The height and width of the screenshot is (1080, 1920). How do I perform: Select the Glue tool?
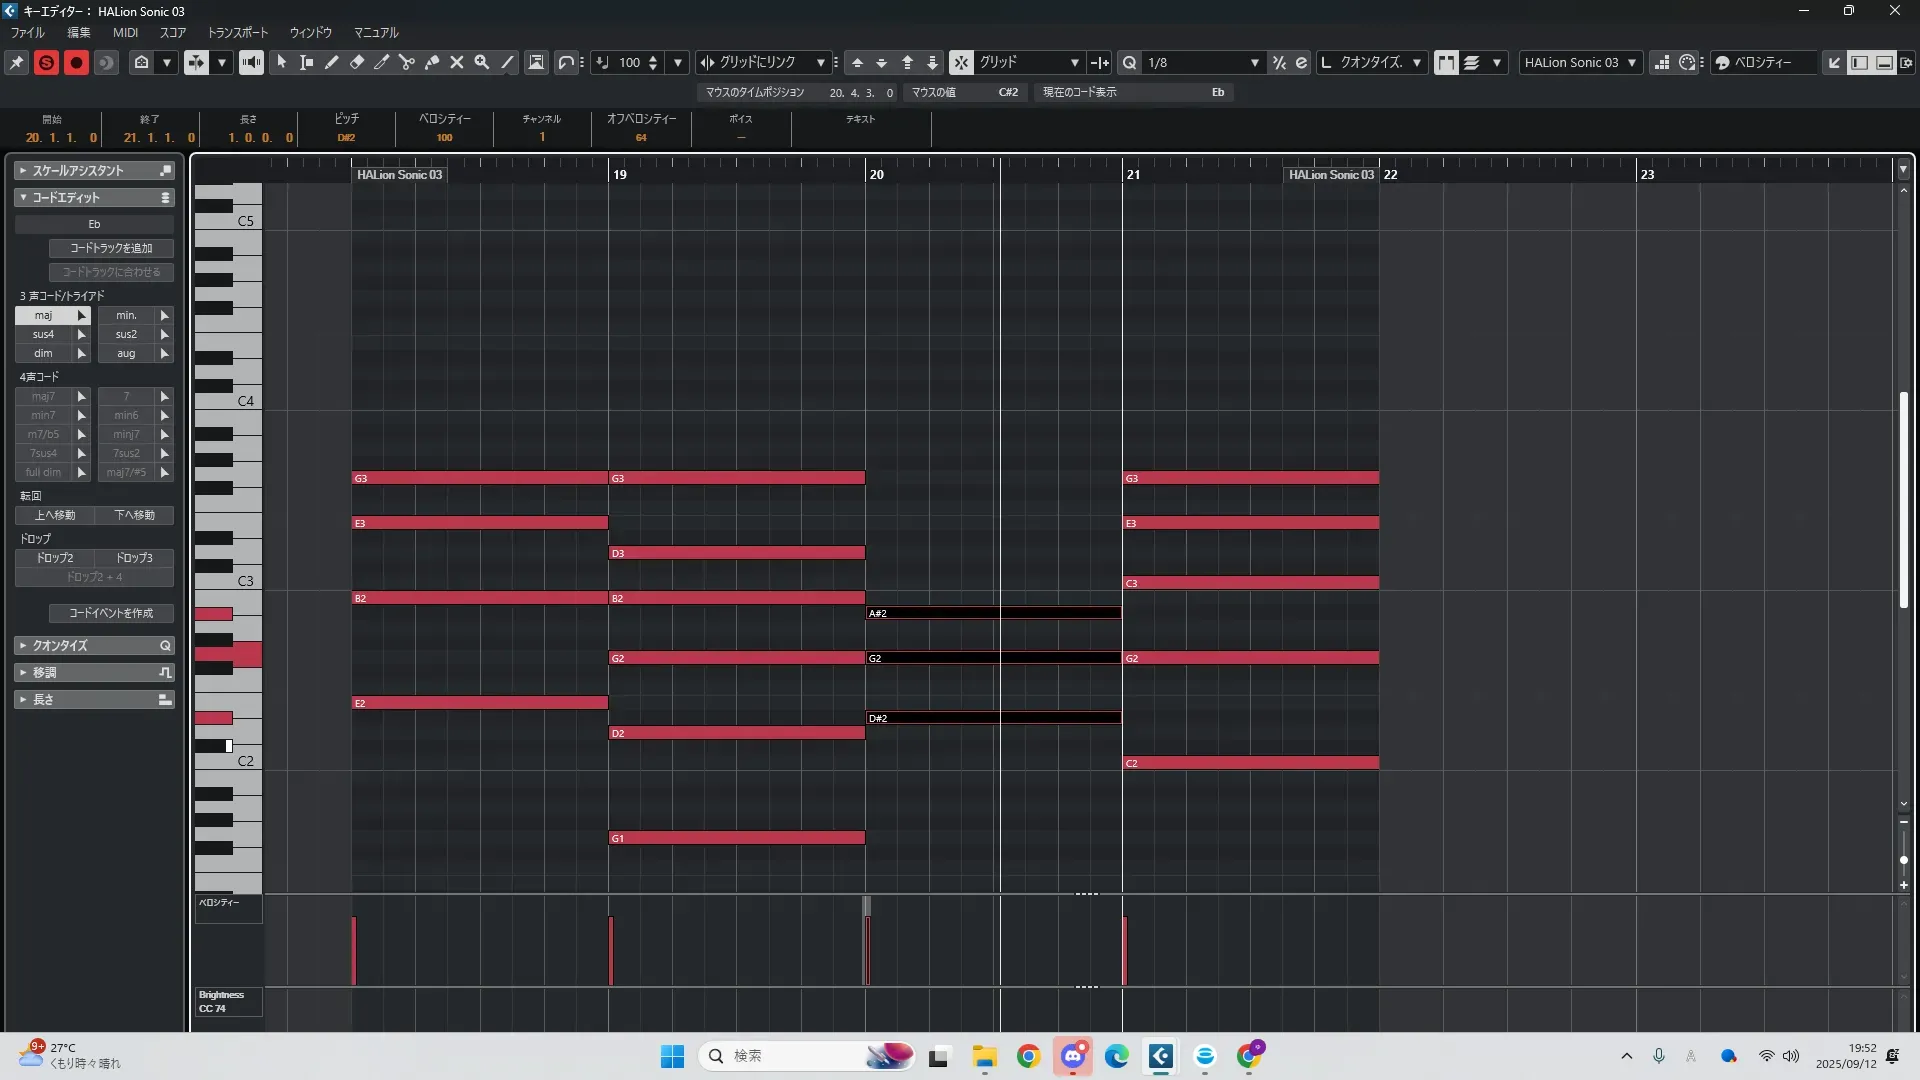[432, 62]
